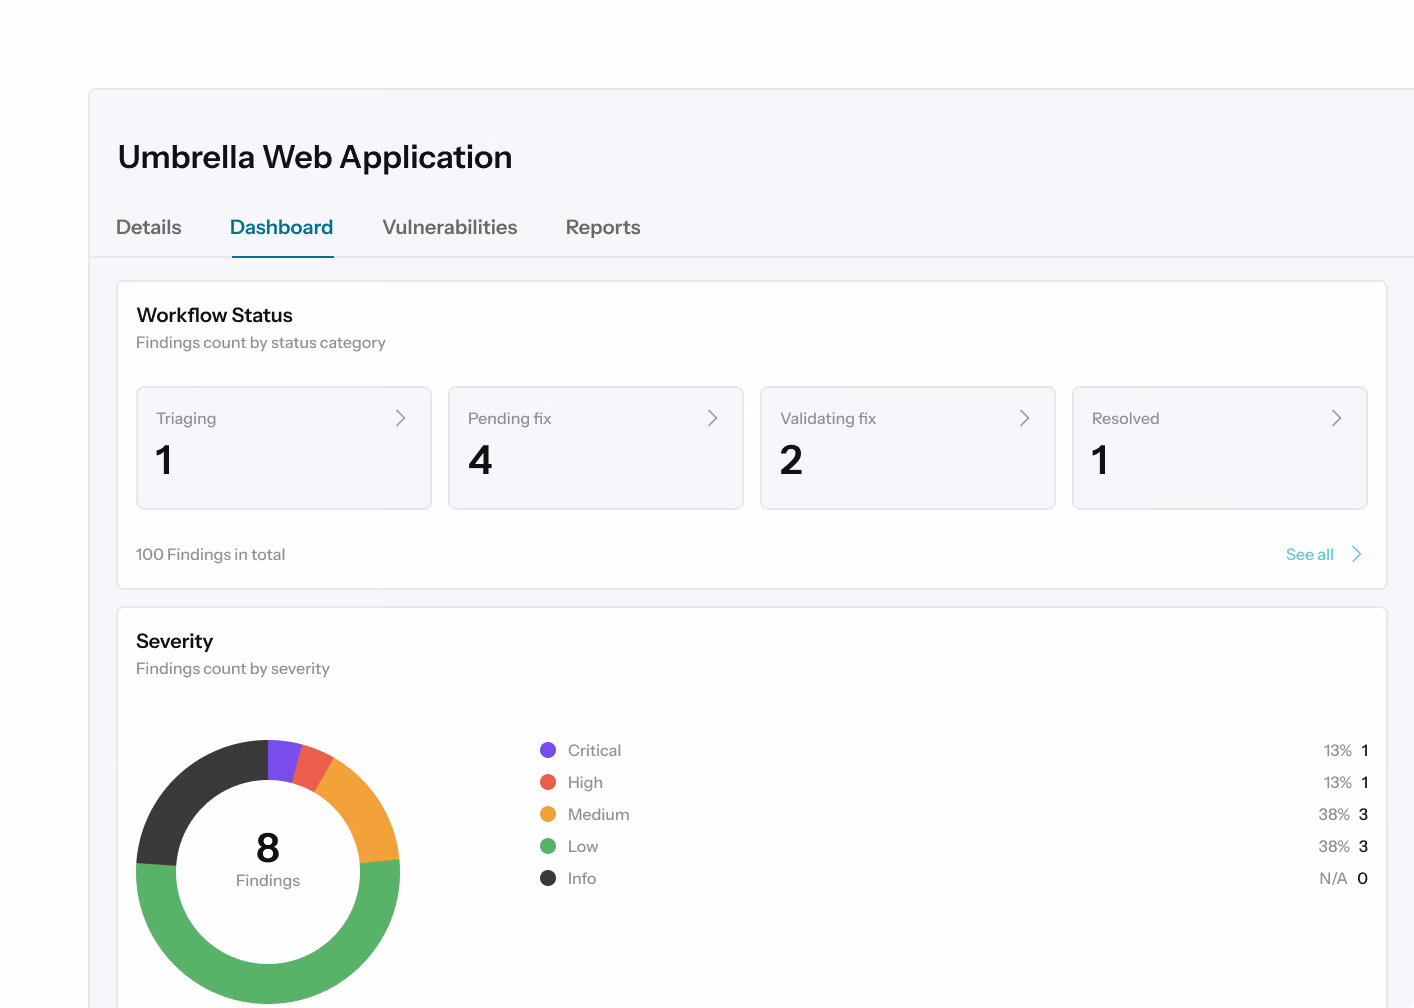The image size is (1414, 1008).
Task: Click the 13% value in Critical row
Action: pyautogui.click(x=1338, y=750)
